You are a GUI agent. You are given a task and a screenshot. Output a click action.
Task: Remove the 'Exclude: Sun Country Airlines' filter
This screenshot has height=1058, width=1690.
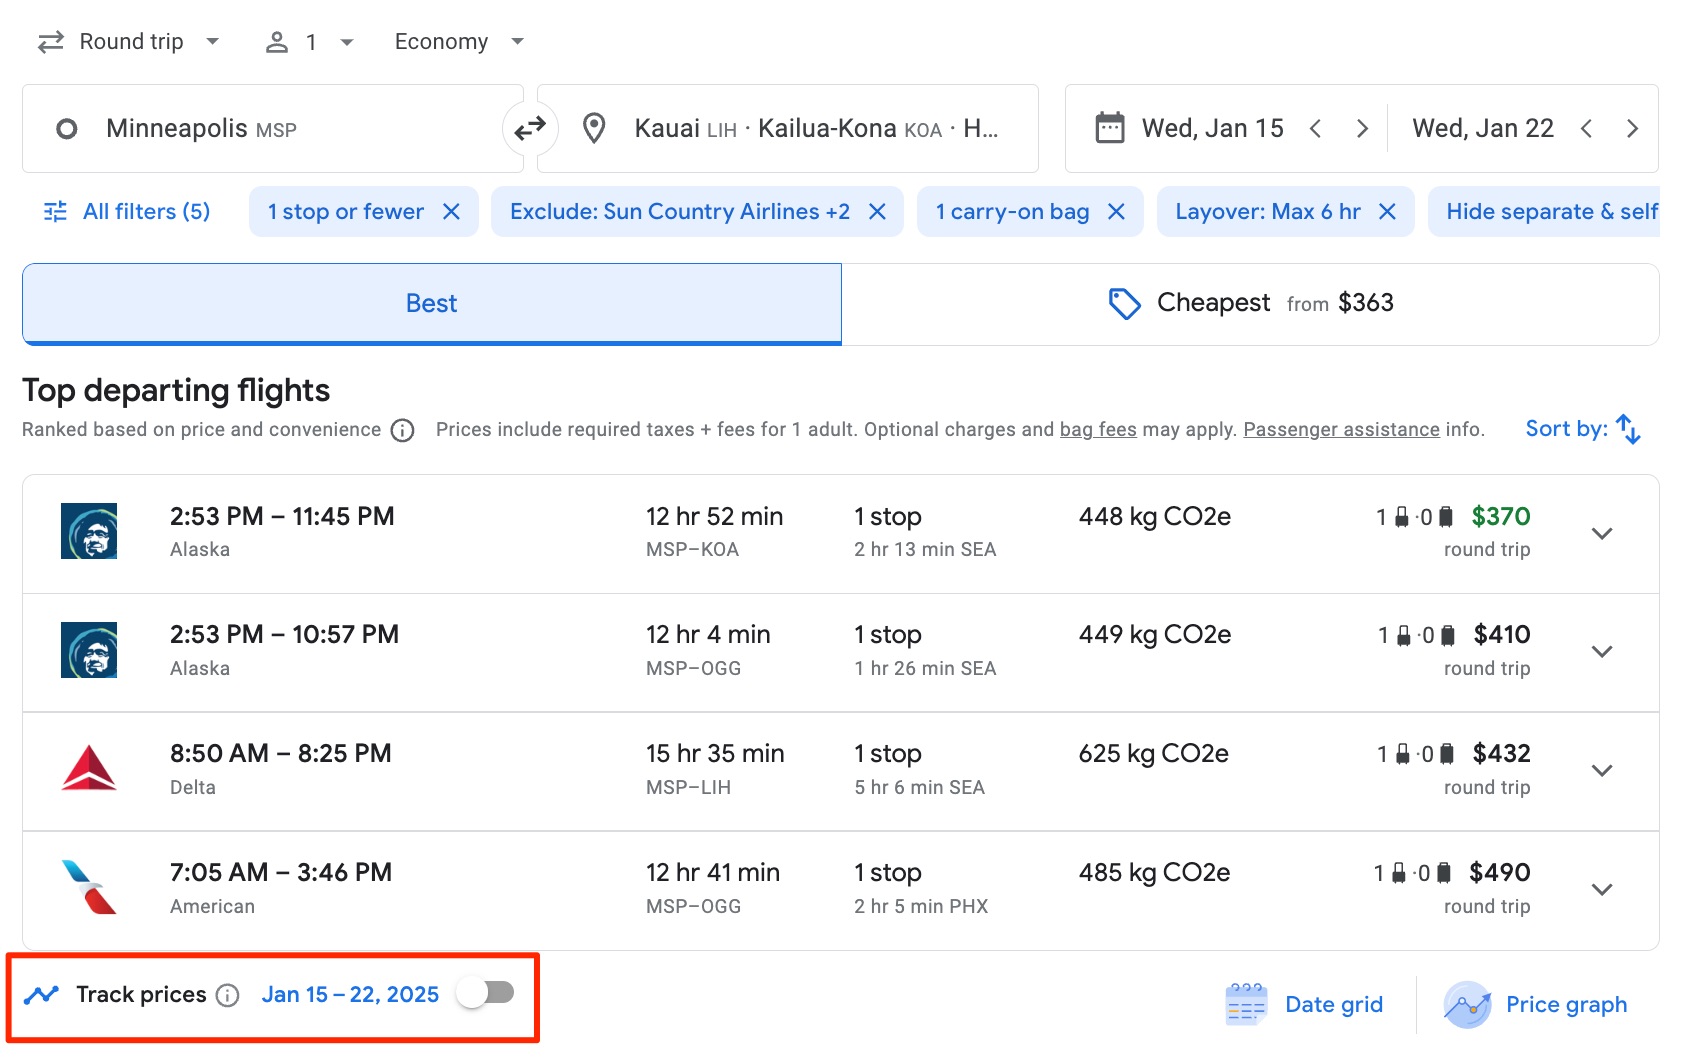click(x=877, y=211)
